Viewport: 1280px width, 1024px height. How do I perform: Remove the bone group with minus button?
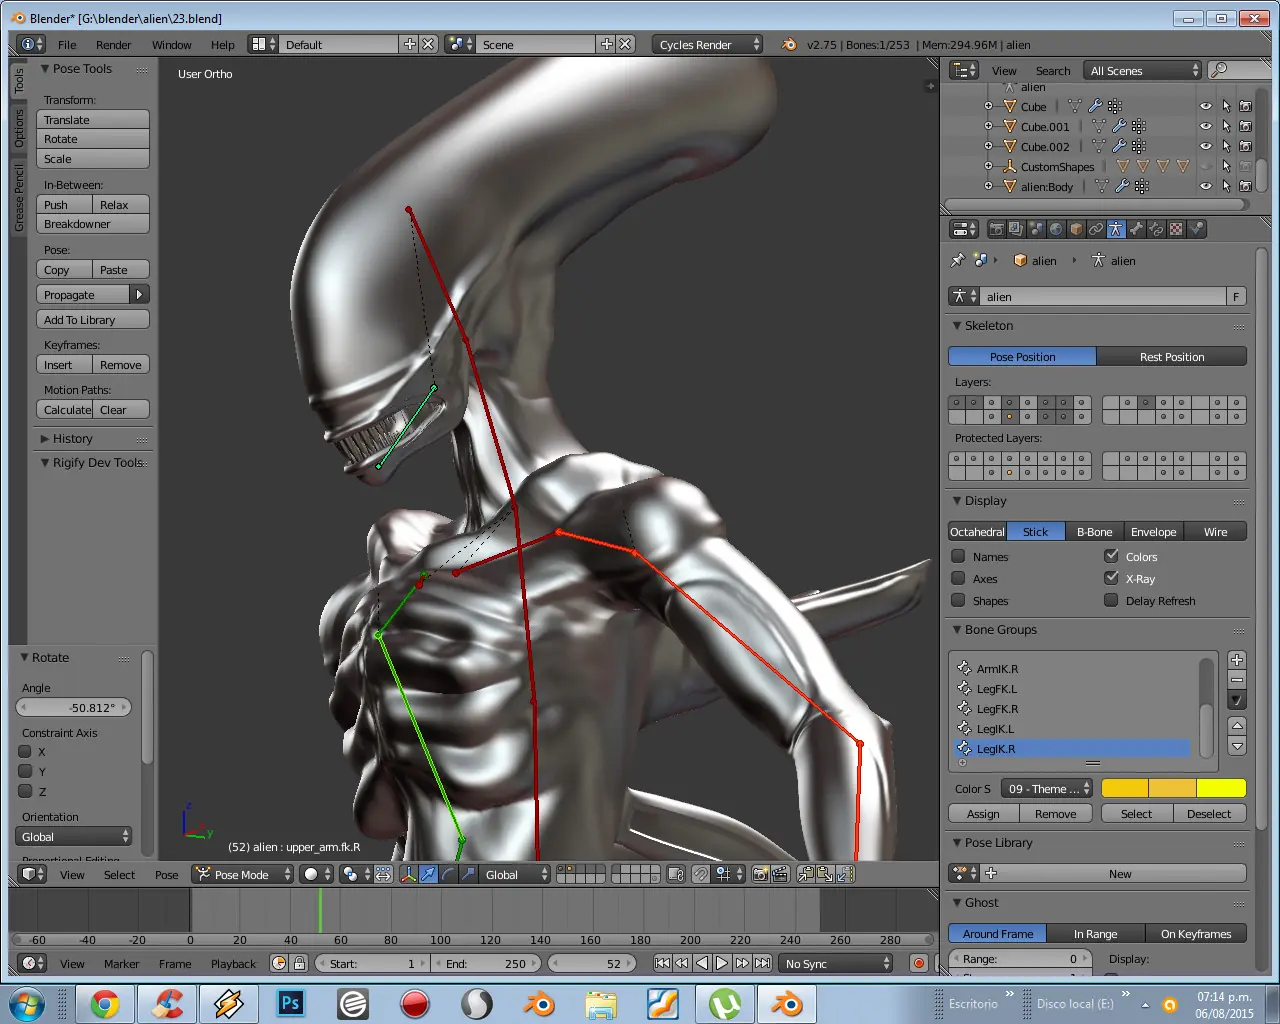click(x=1237, y=680)
